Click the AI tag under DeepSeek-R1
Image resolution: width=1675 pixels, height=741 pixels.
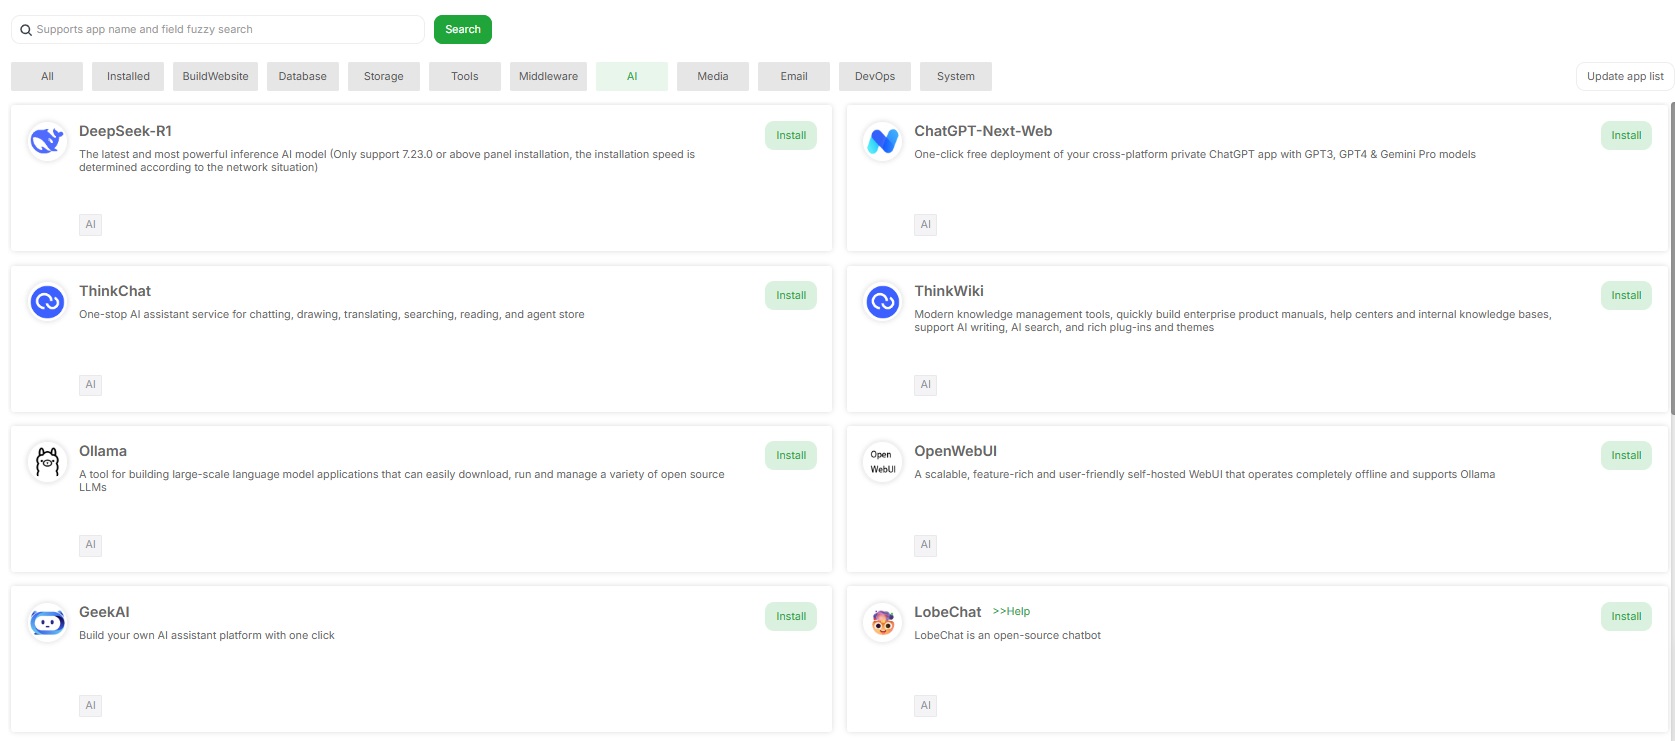(x=90, y=224)
